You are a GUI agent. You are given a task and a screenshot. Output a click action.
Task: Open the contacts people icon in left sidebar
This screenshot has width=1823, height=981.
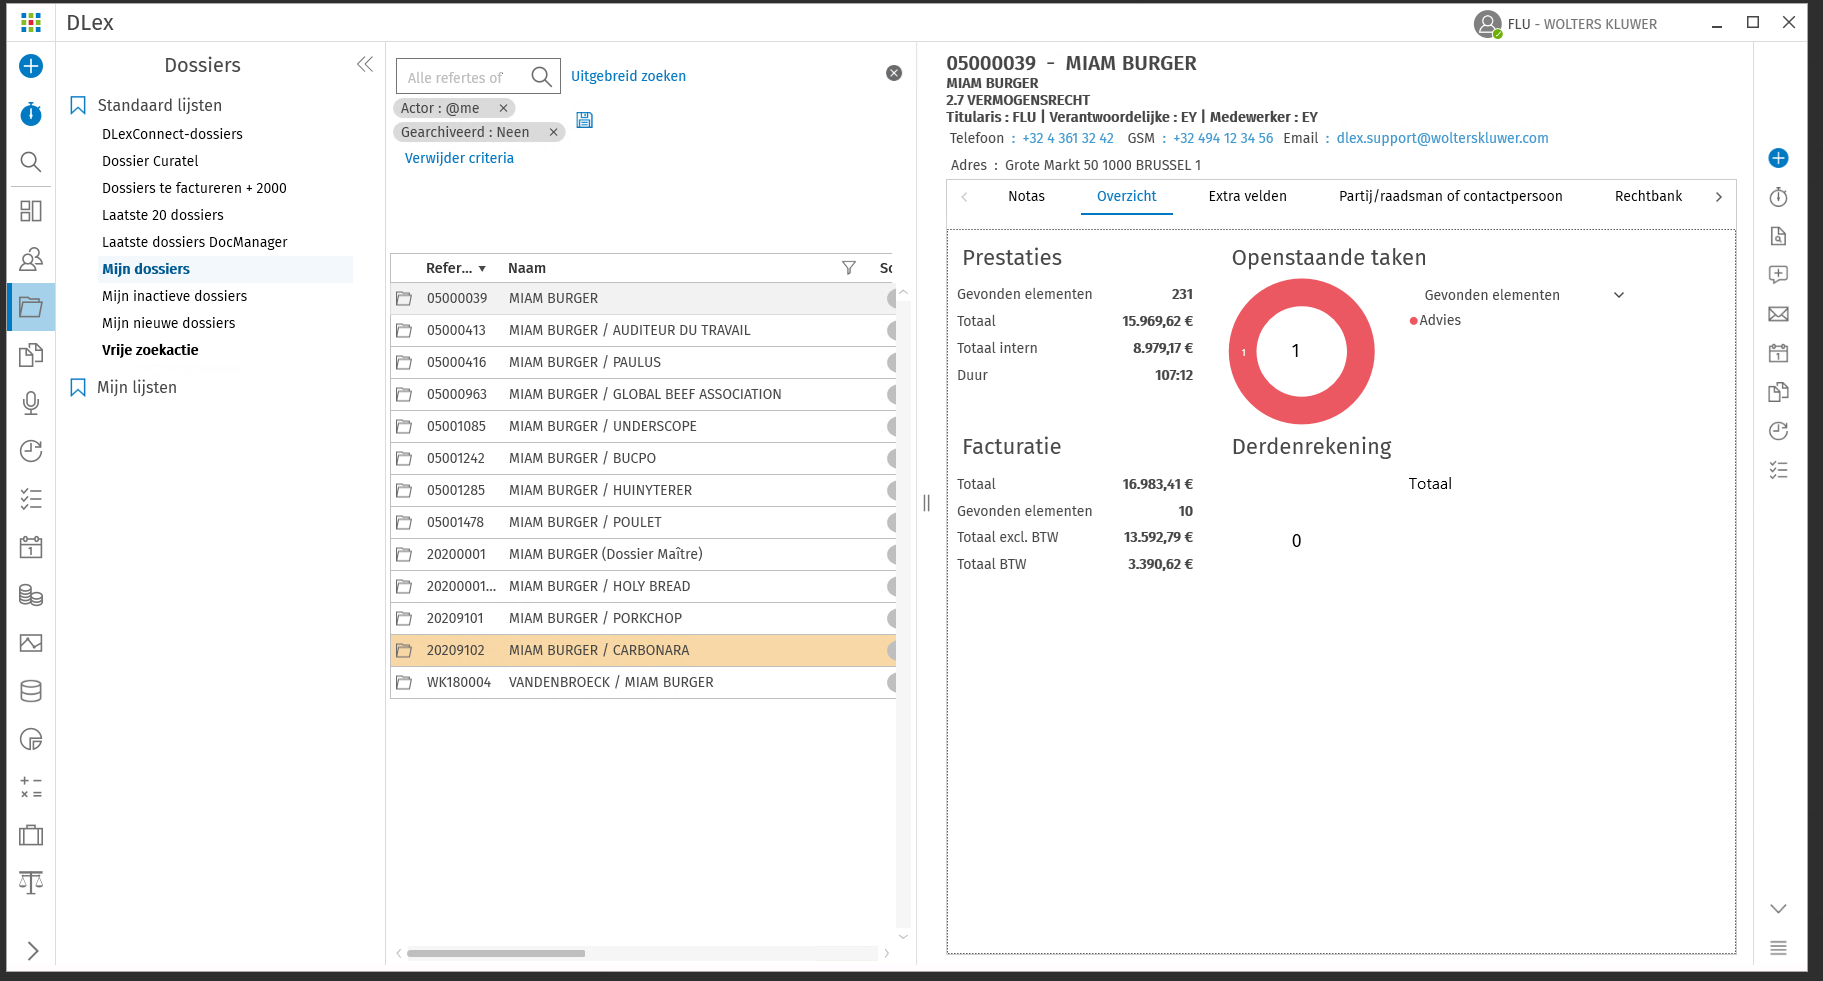(x=31, y=259)
